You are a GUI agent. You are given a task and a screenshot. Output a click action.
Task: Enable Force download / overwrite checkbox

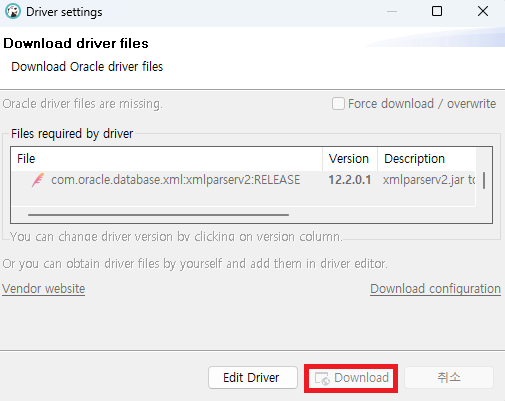(x=338, y=104)
